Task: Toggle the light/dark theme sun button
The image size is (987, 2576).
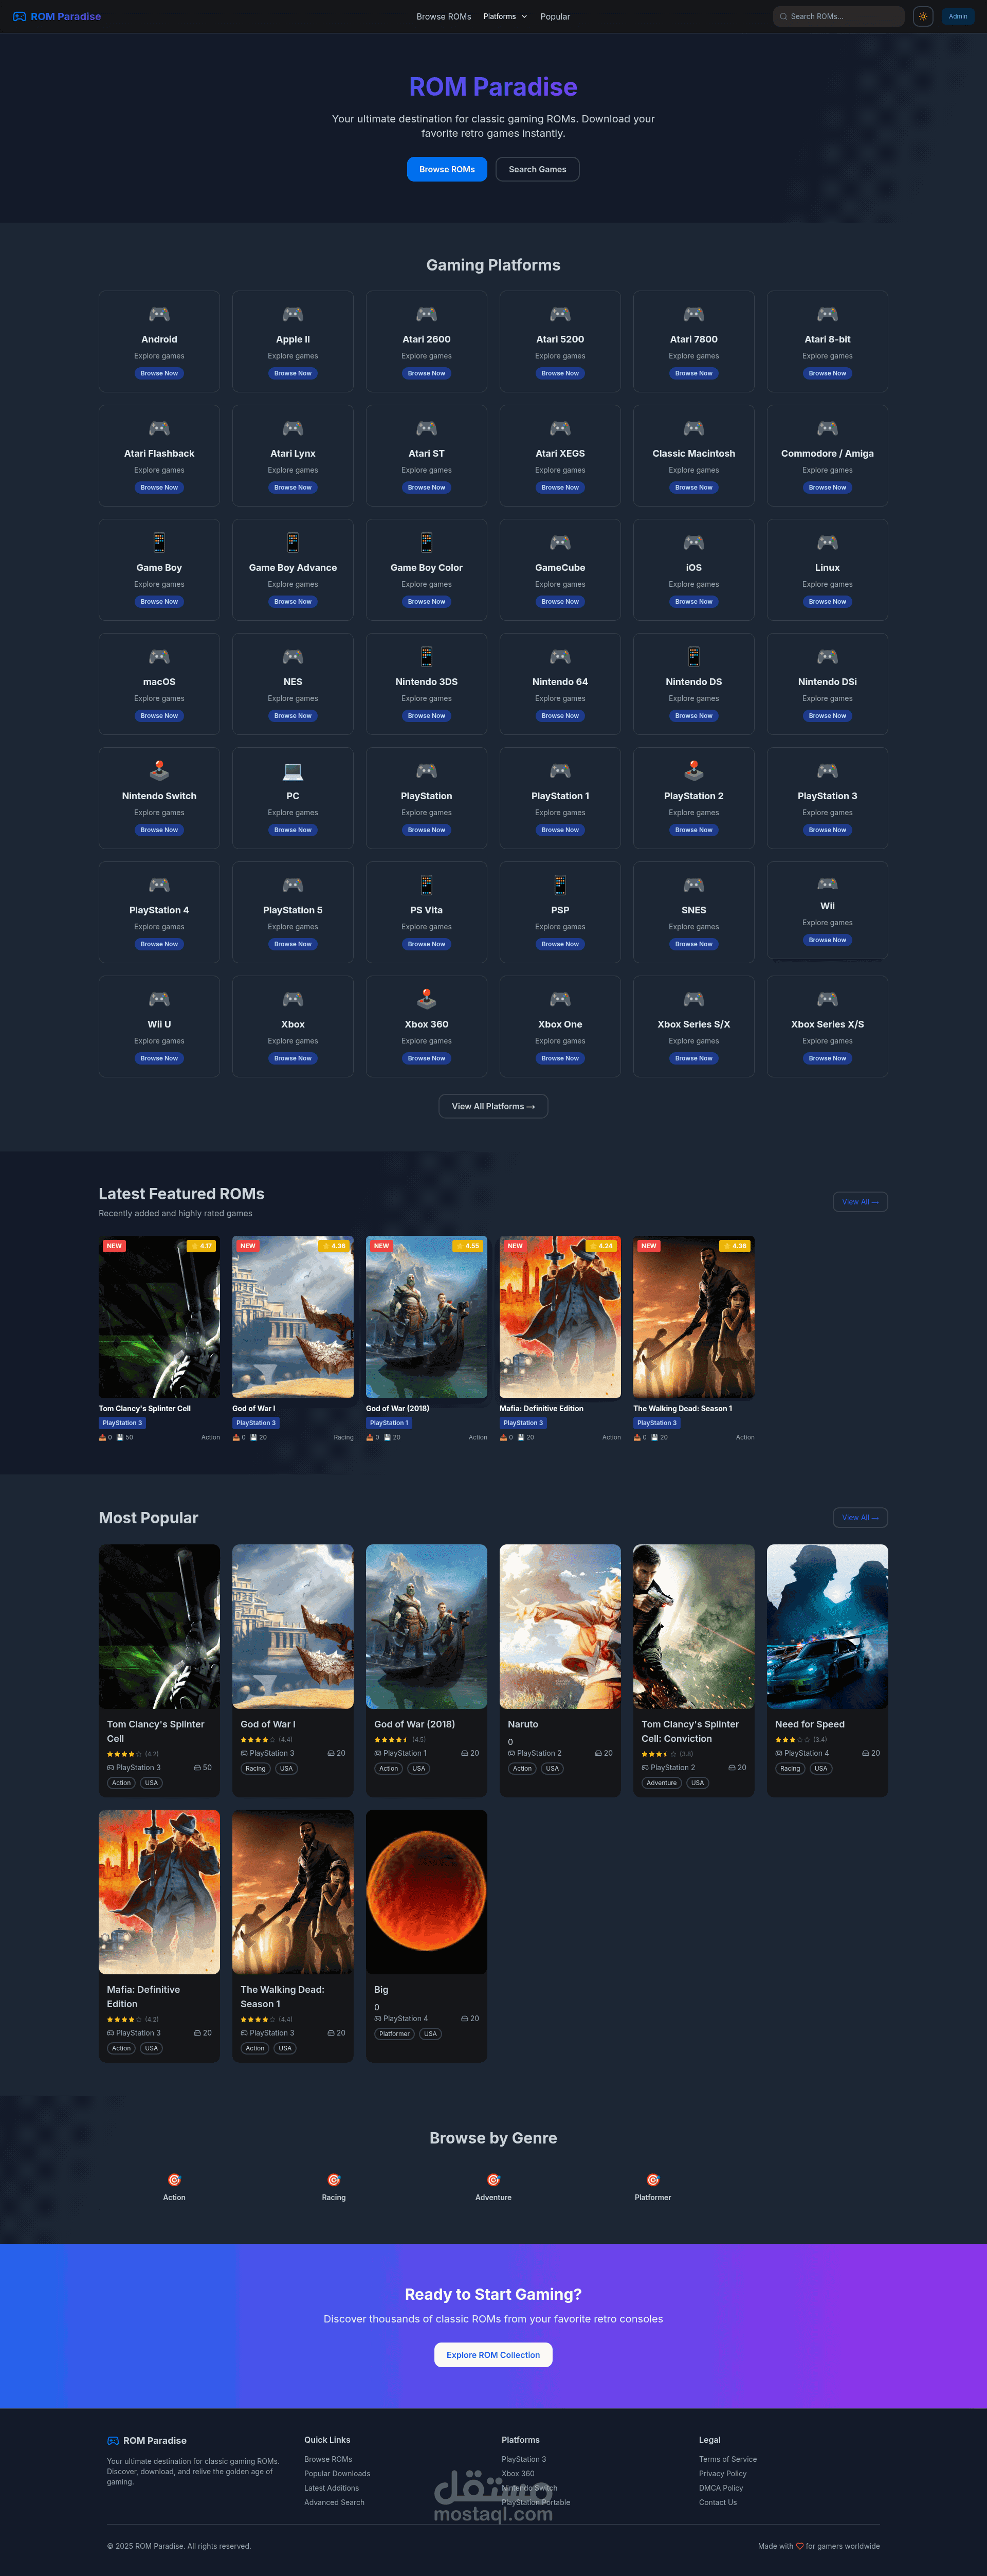Action: [923, 17]
